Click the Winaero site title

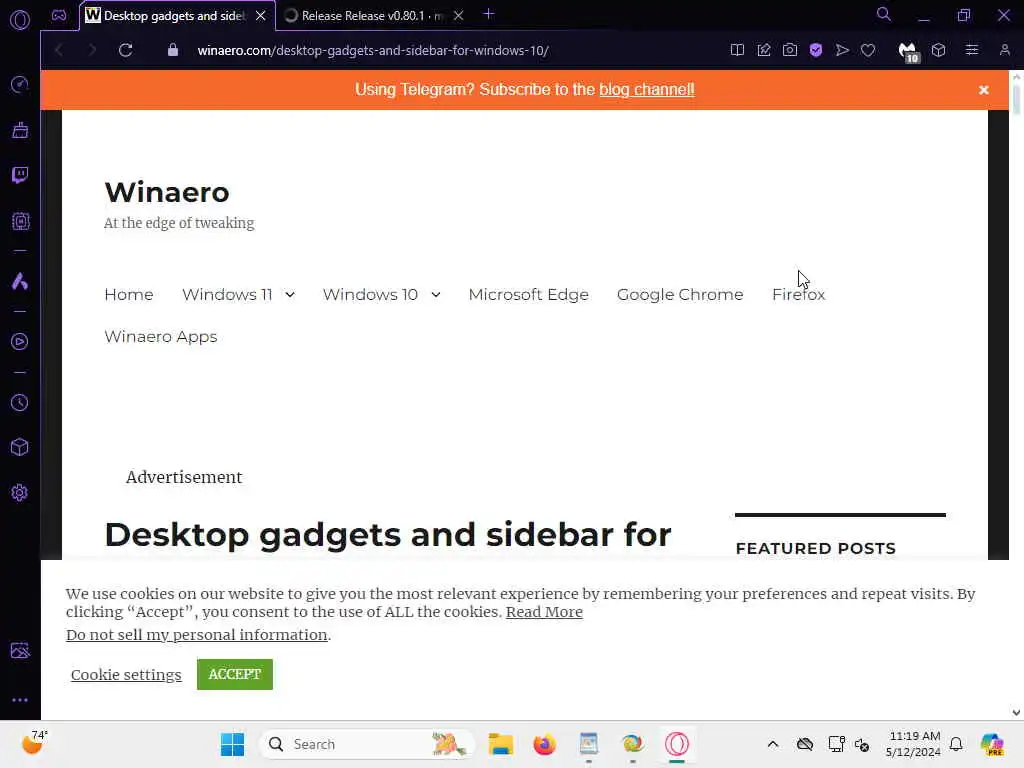(167, 192)
